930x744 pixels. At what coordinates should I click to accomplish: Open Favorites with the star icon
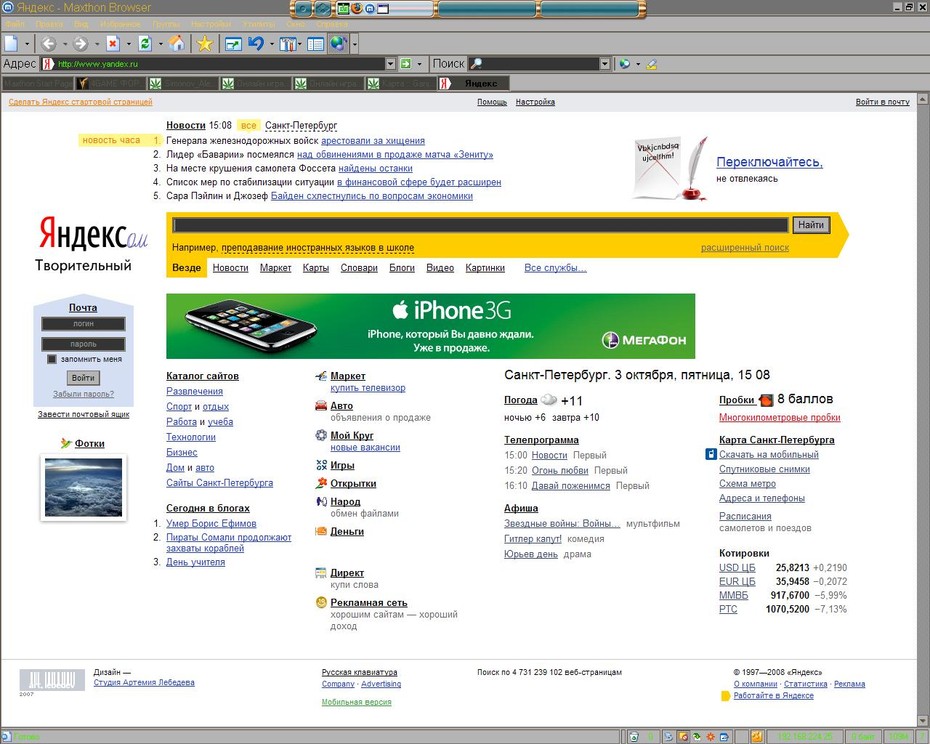(x=205, y=43)
